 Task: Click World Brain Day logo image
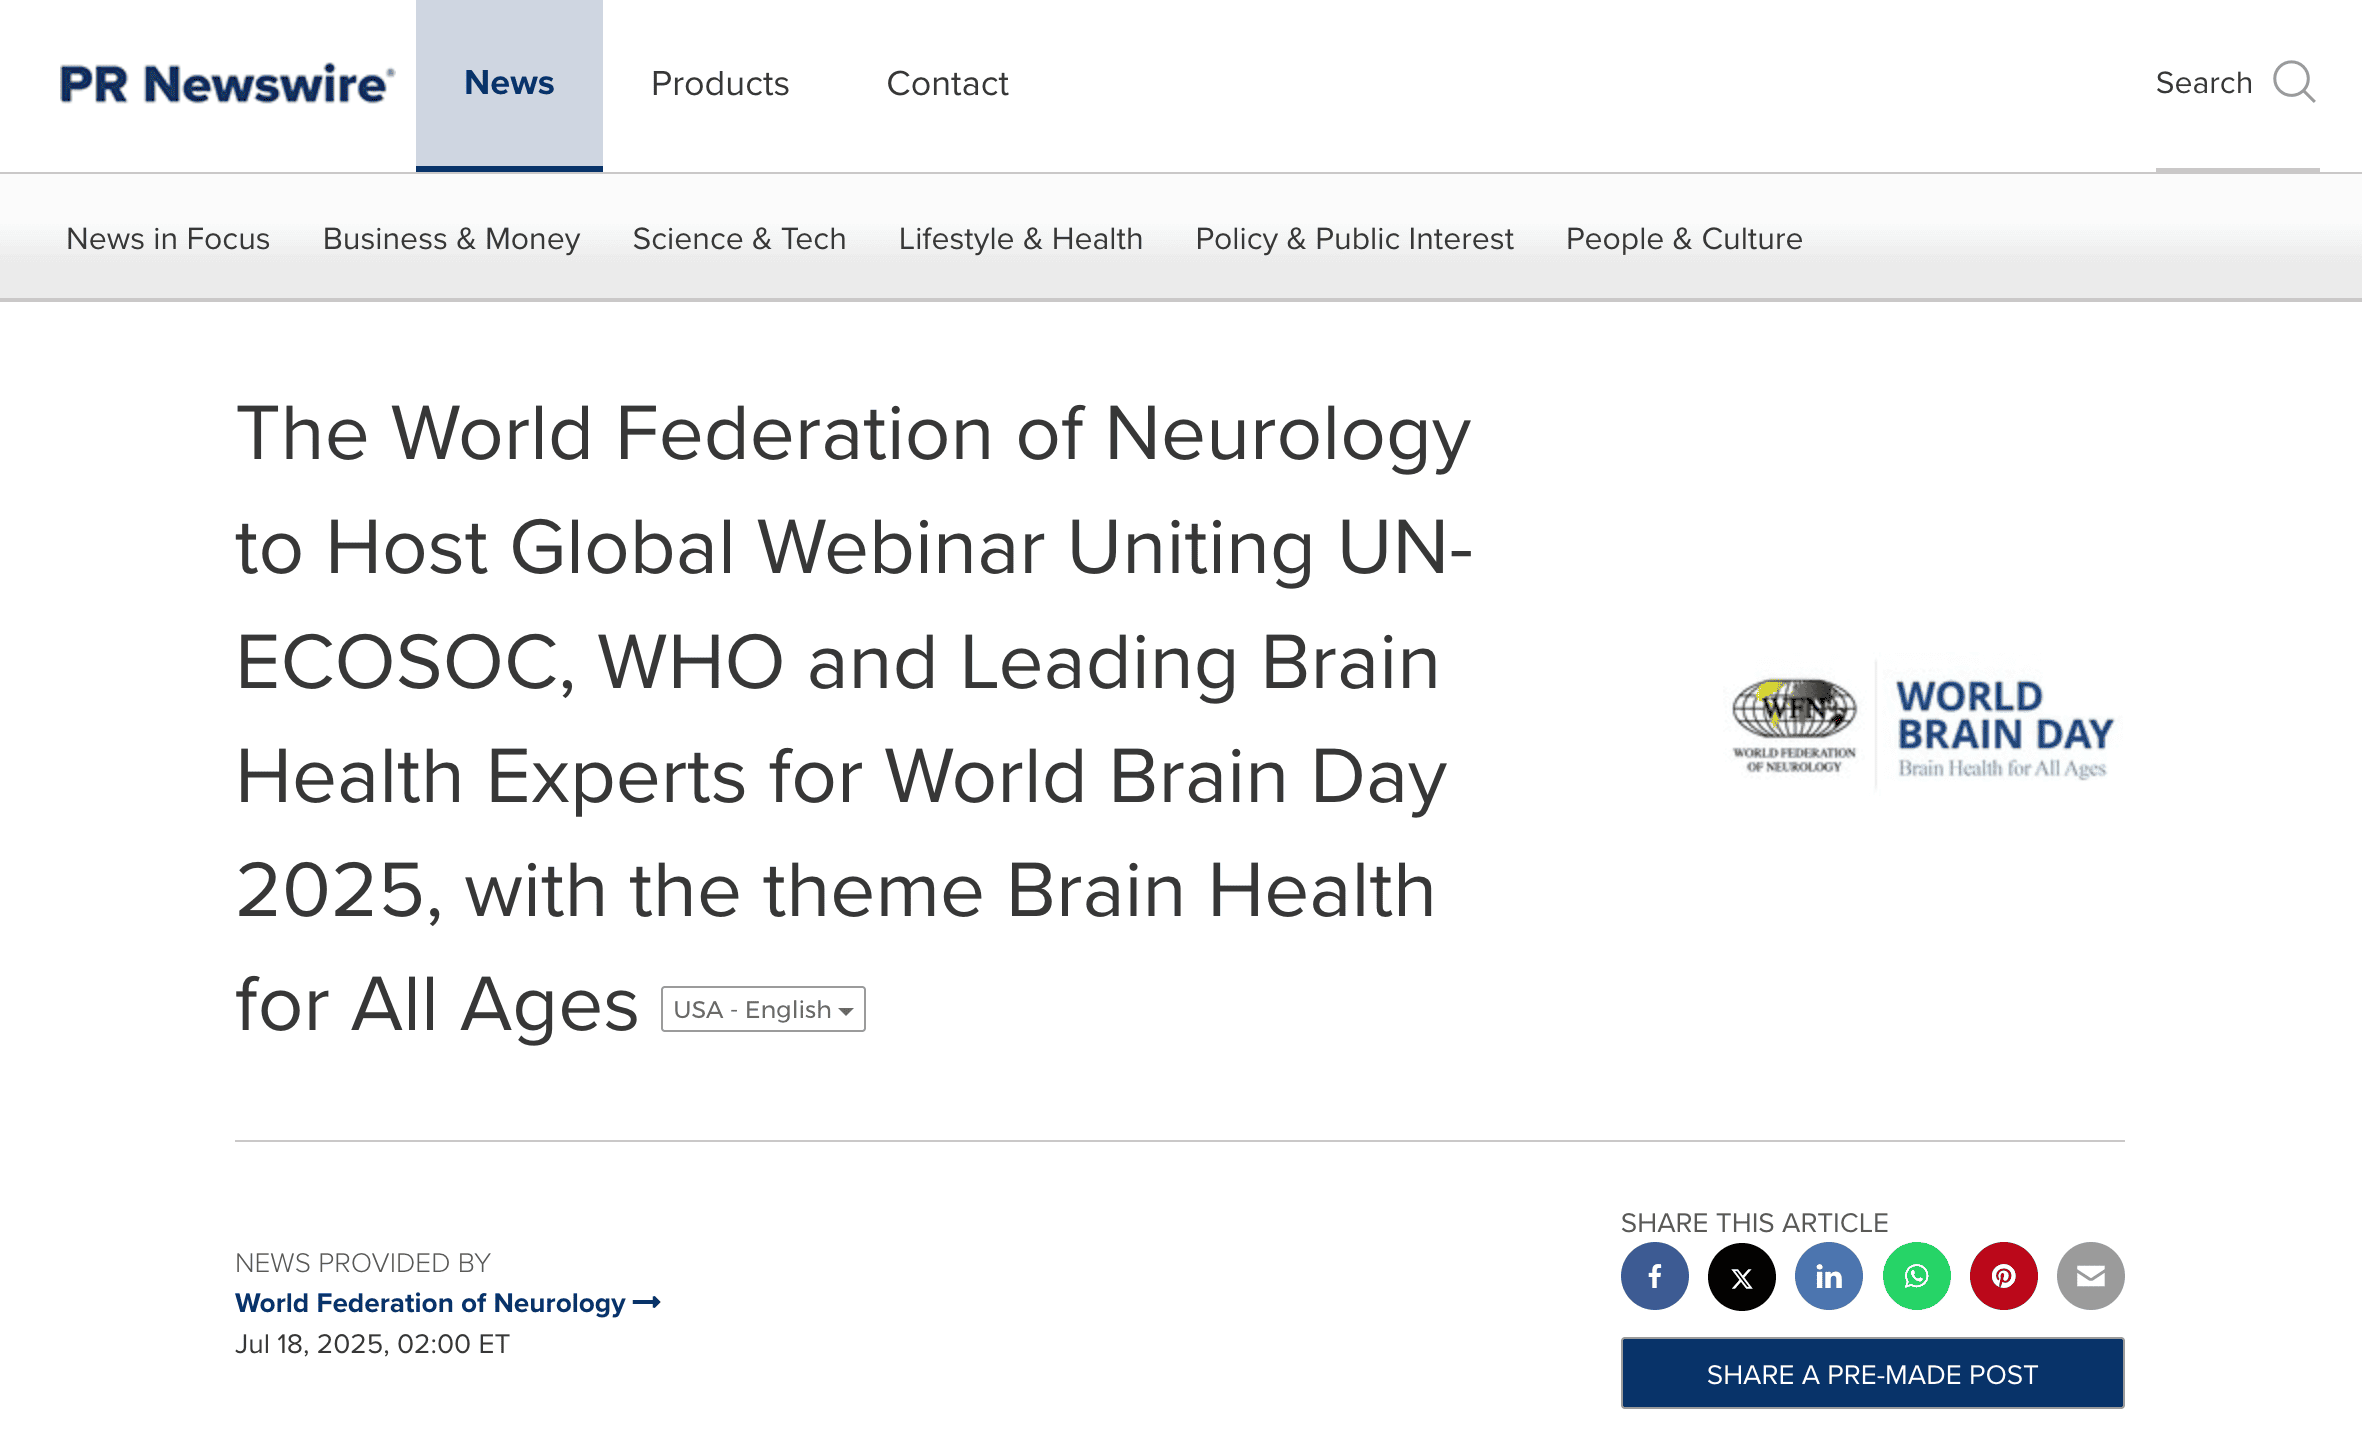click(1922, 727)
